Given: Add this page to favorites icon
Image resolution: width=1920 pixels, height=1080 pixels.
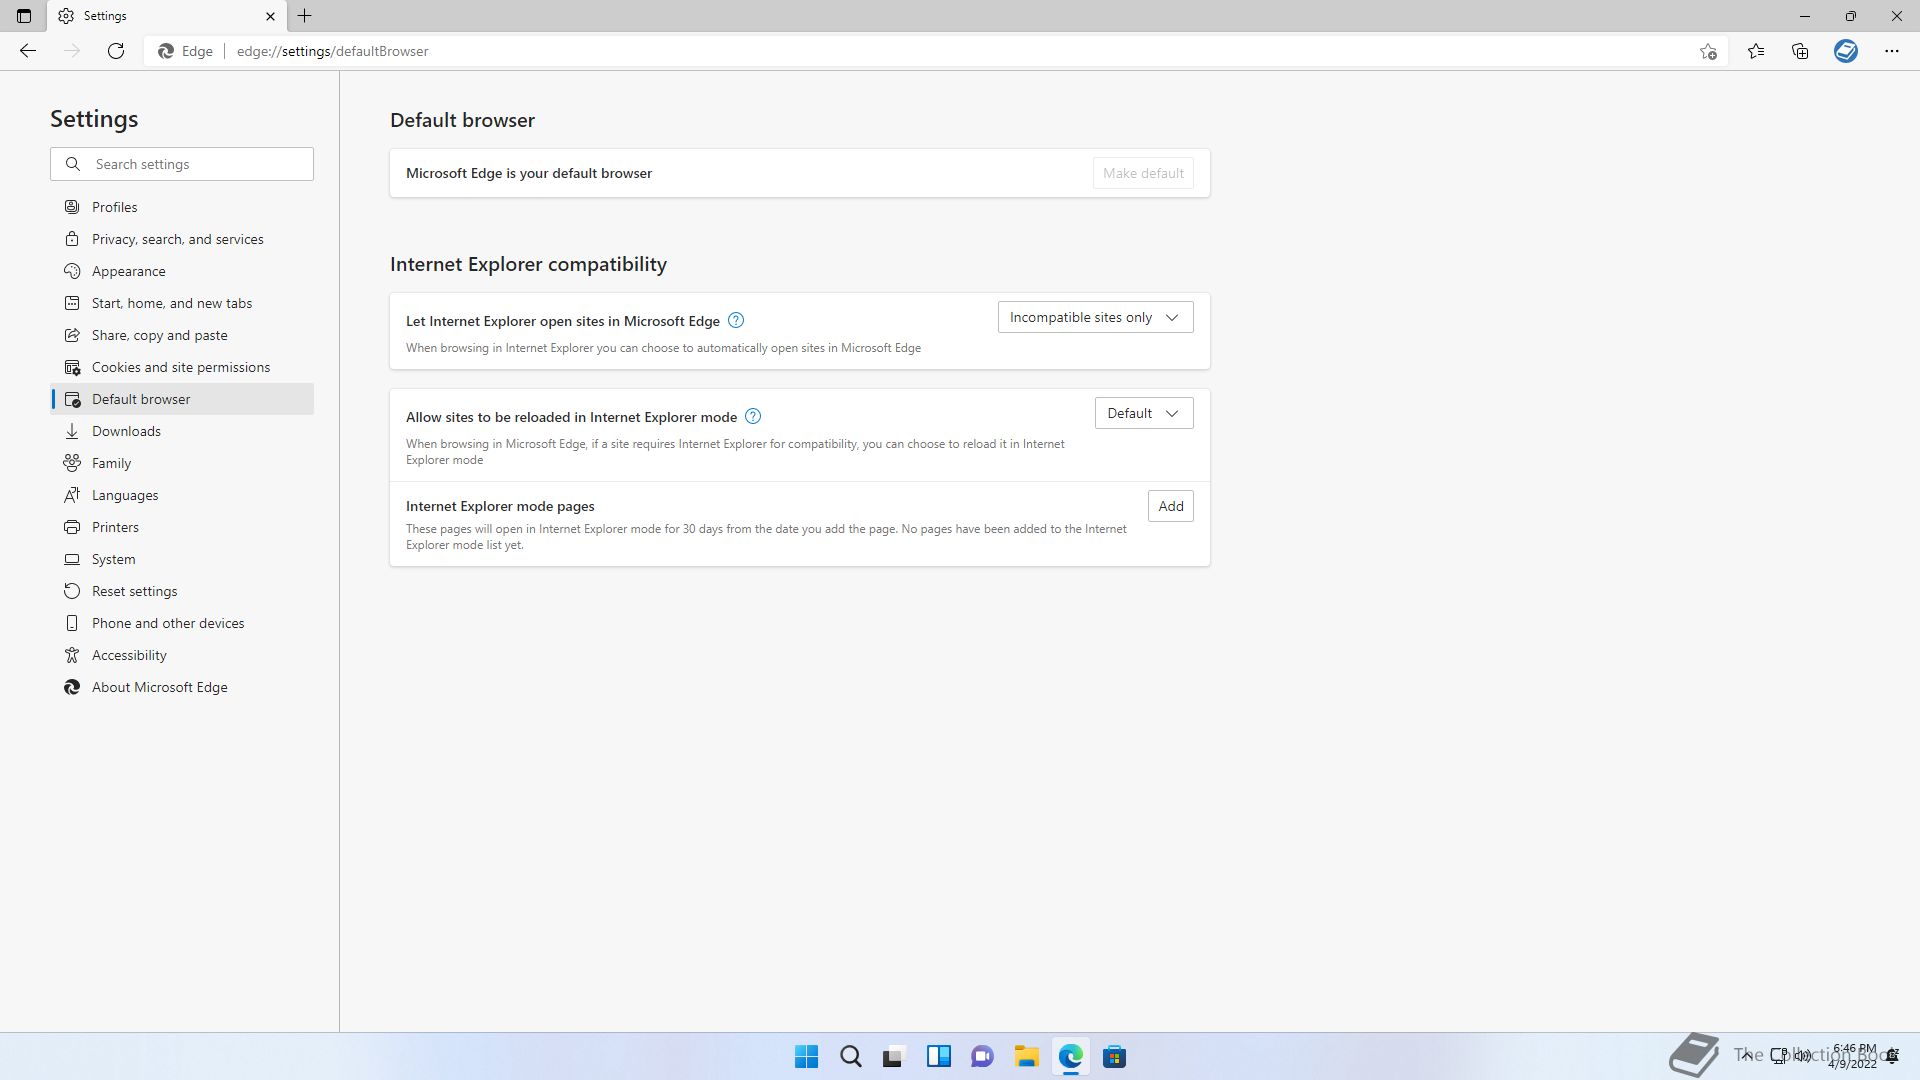Looking at the screenshot, I should 1708,51.
